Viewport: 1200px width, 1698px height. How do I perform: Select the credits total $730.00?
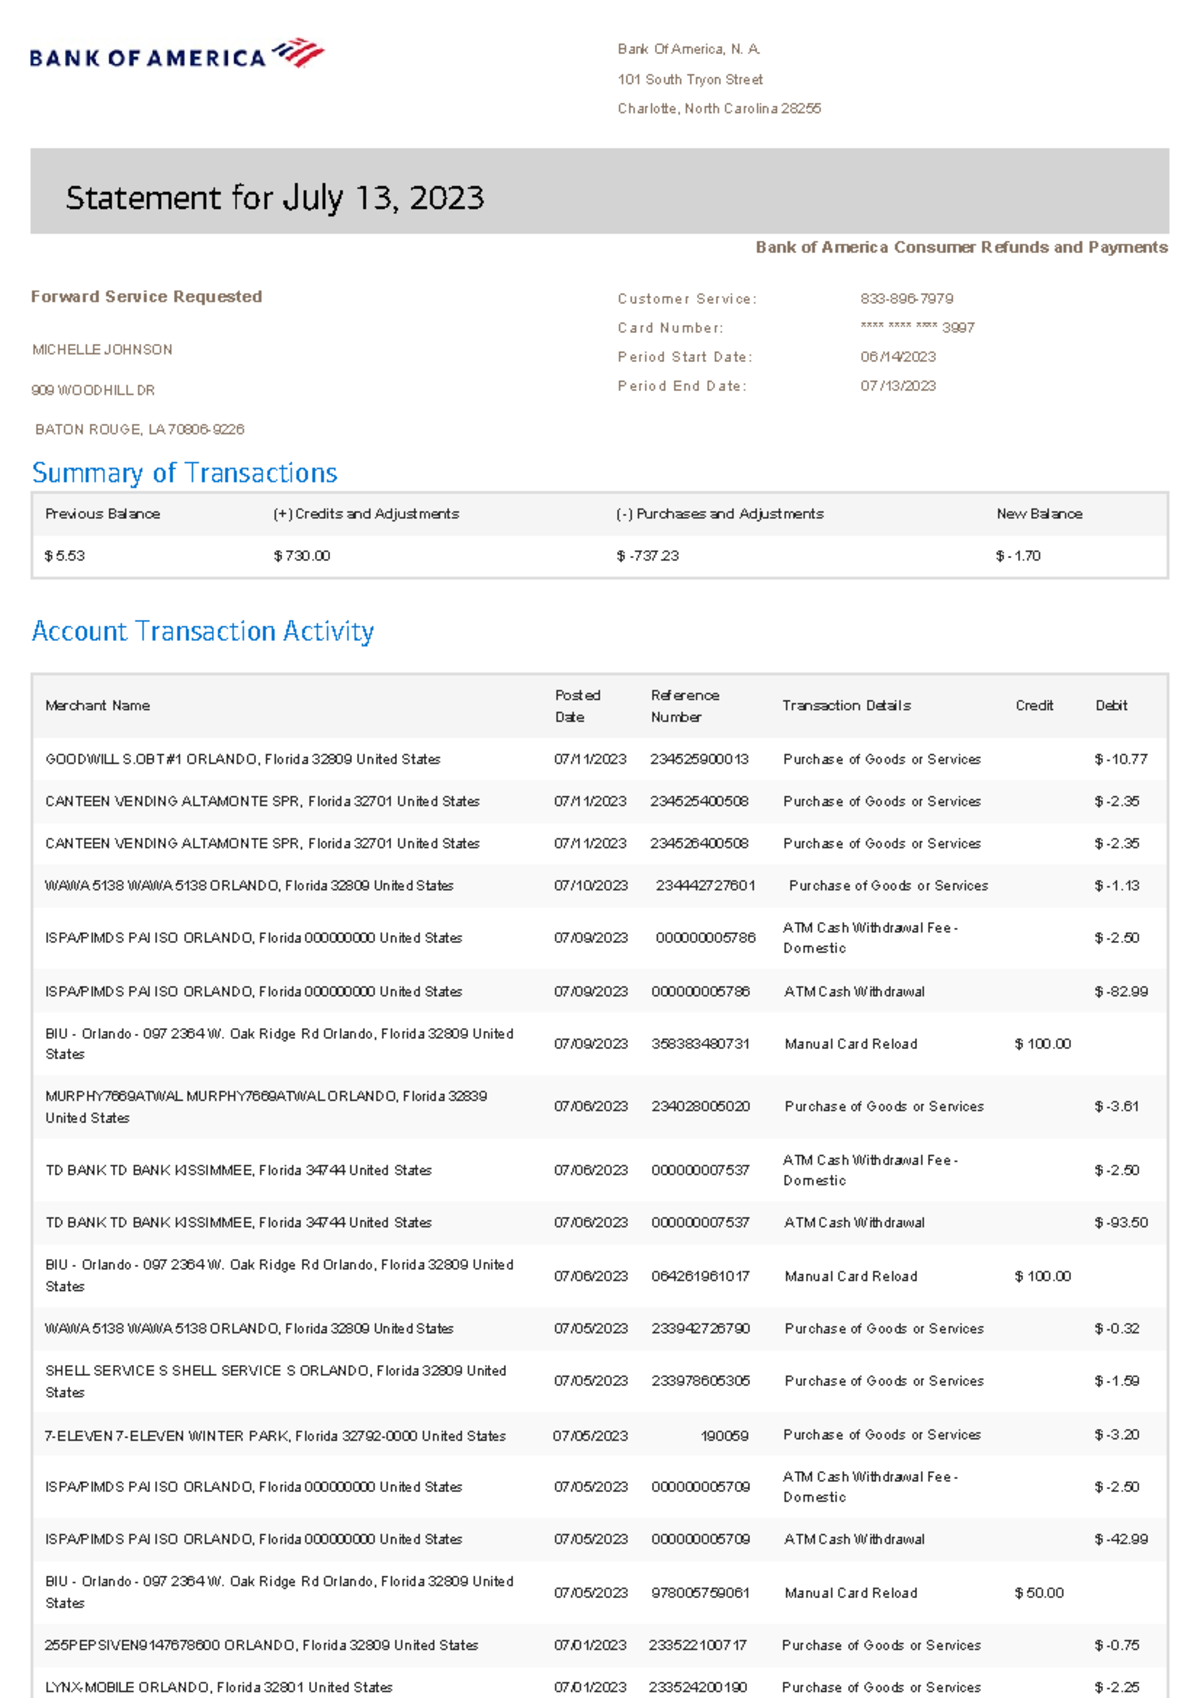click(x=301, y=556)
